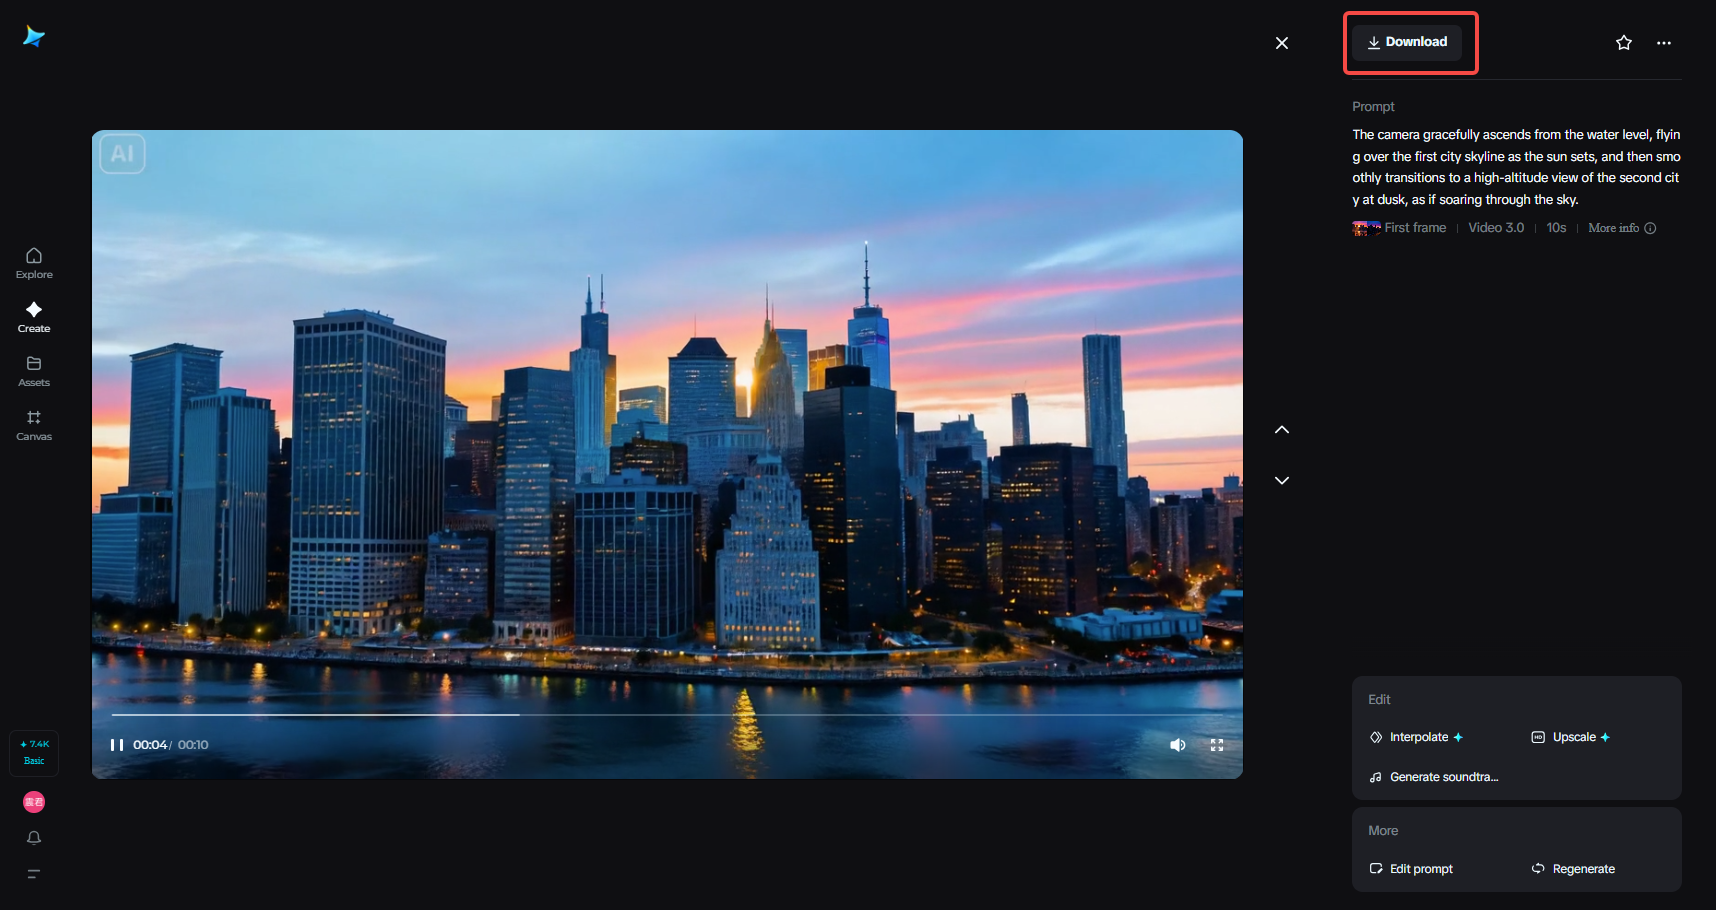Open the Canvas workspace

pyautogui.click(x=34, y=425)
